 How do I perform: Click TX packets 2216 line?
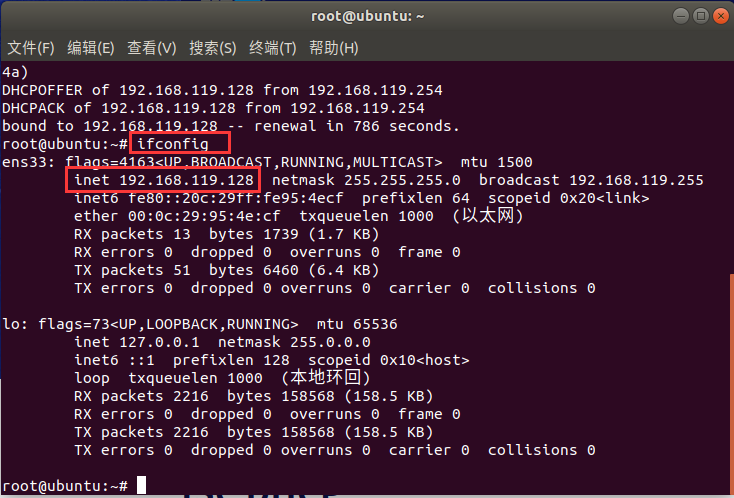[254, 432]
